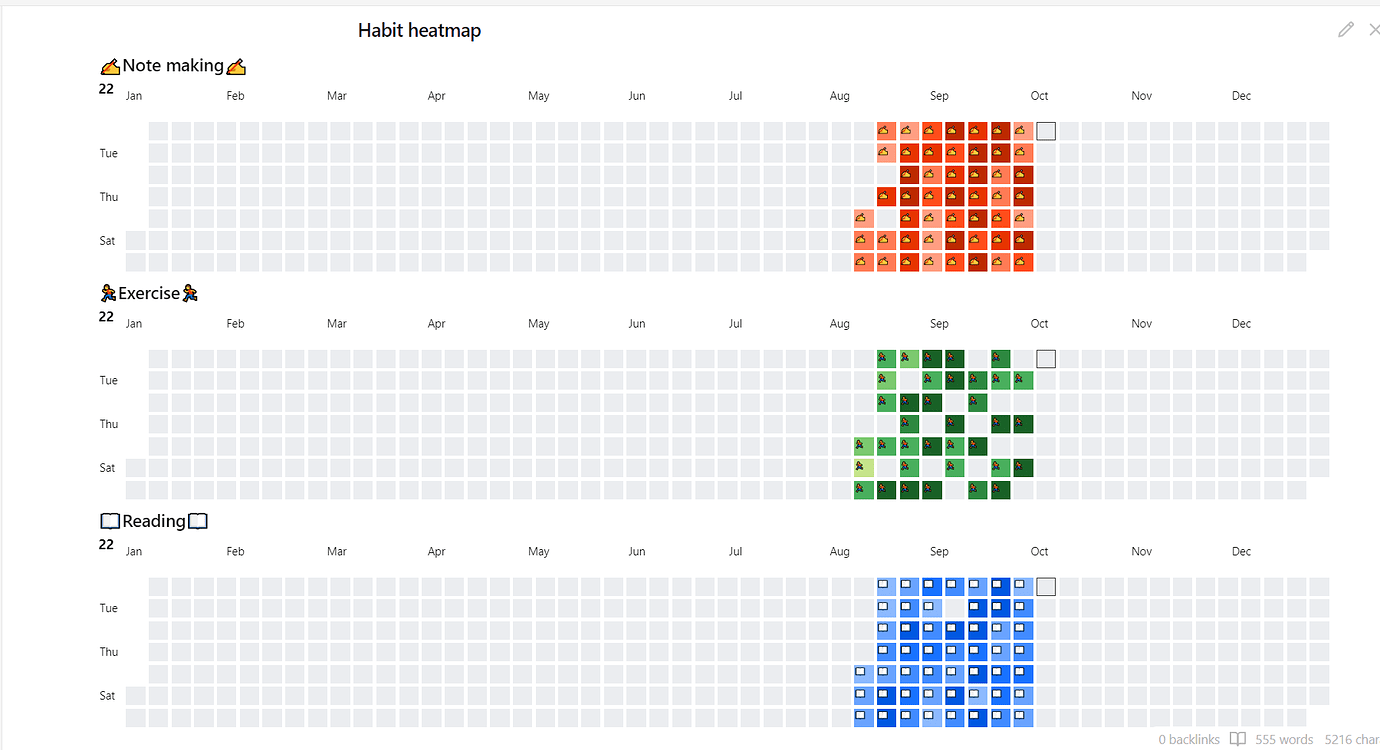
Task: Click the Exercise heading with runner emojis
Action: tap(149, 294)
